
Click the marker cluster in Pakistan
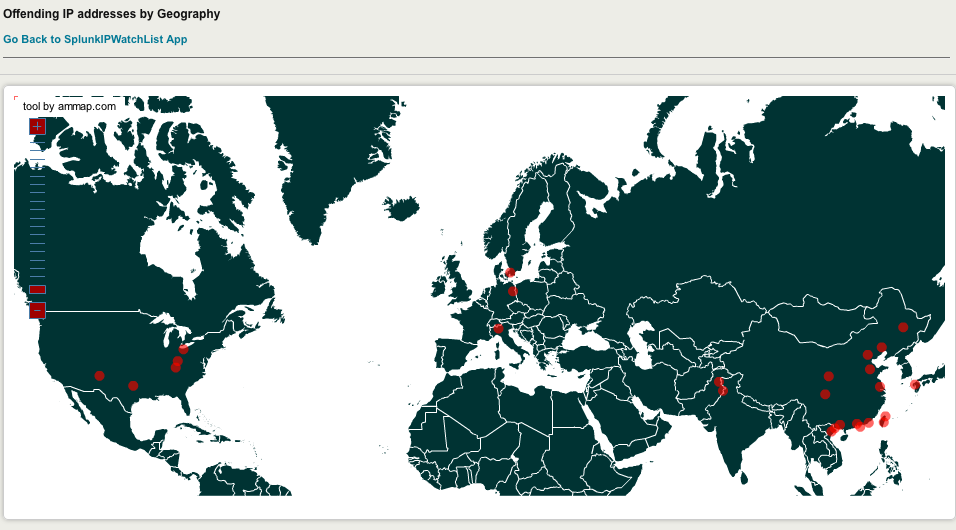[720, 385]
